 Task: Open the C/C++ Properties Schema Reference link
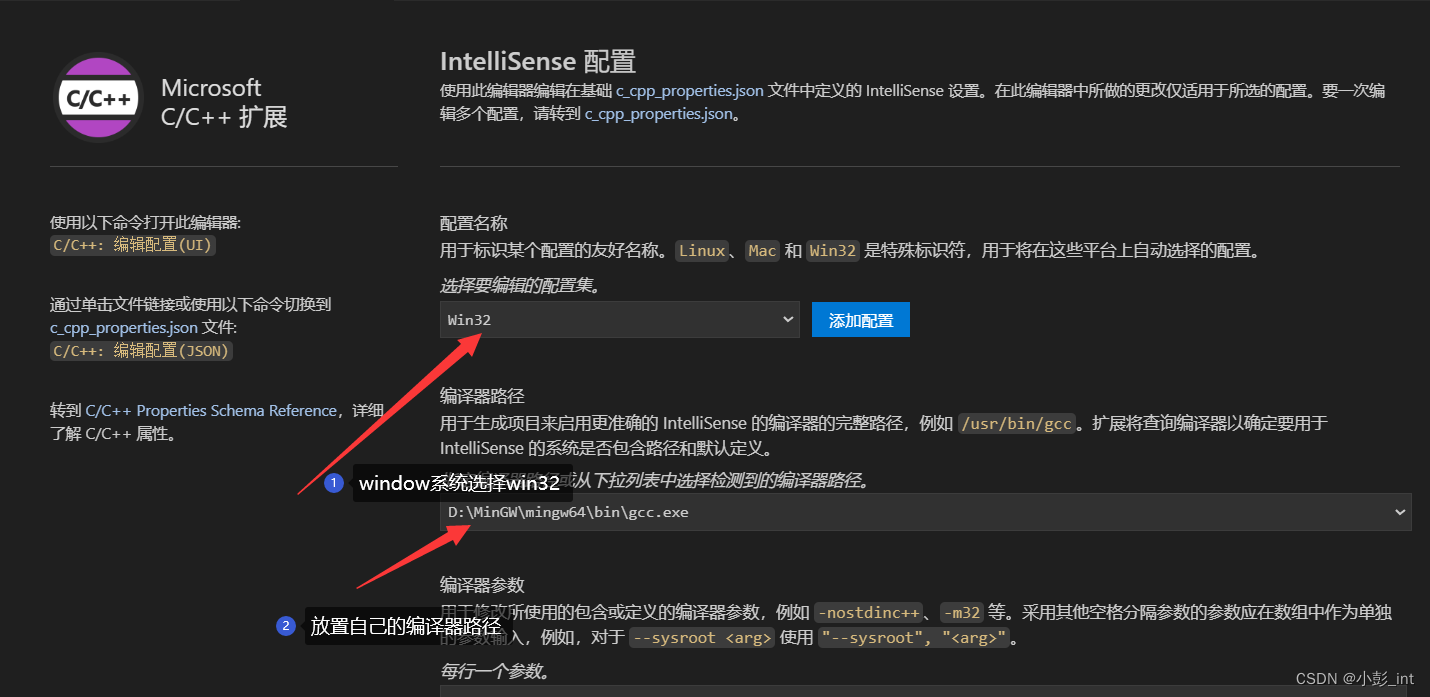211,410
